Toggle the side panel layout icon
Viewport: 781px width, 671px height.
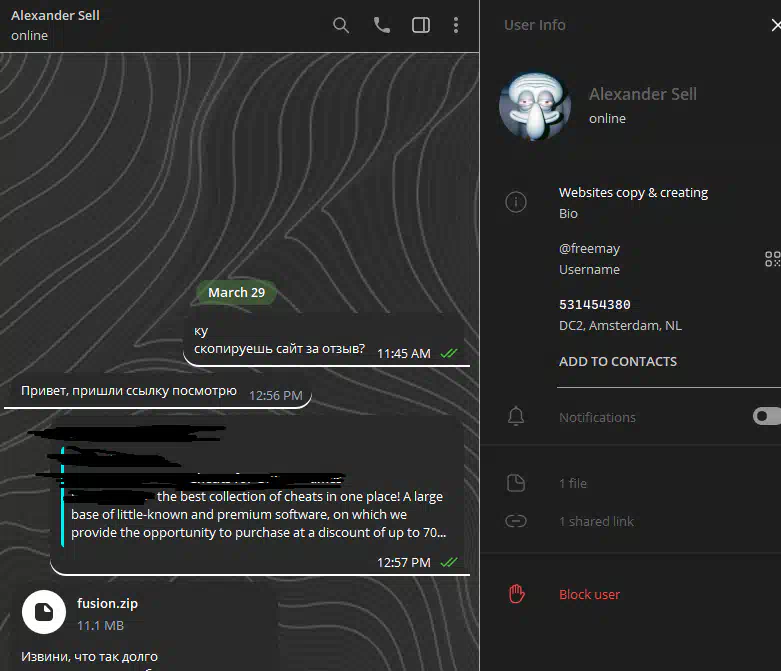pos(421,25)
